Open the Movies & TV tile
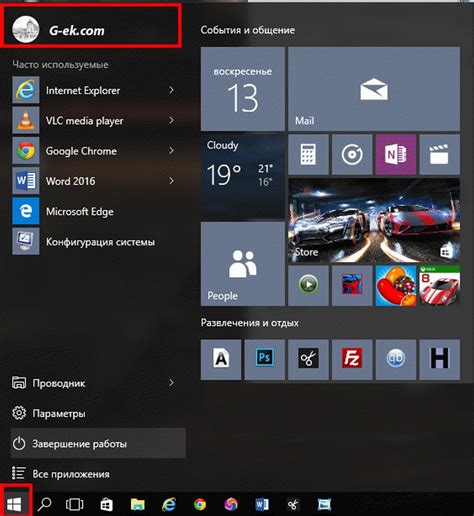This screenshot has height=516, width=474. coord(440,154)
